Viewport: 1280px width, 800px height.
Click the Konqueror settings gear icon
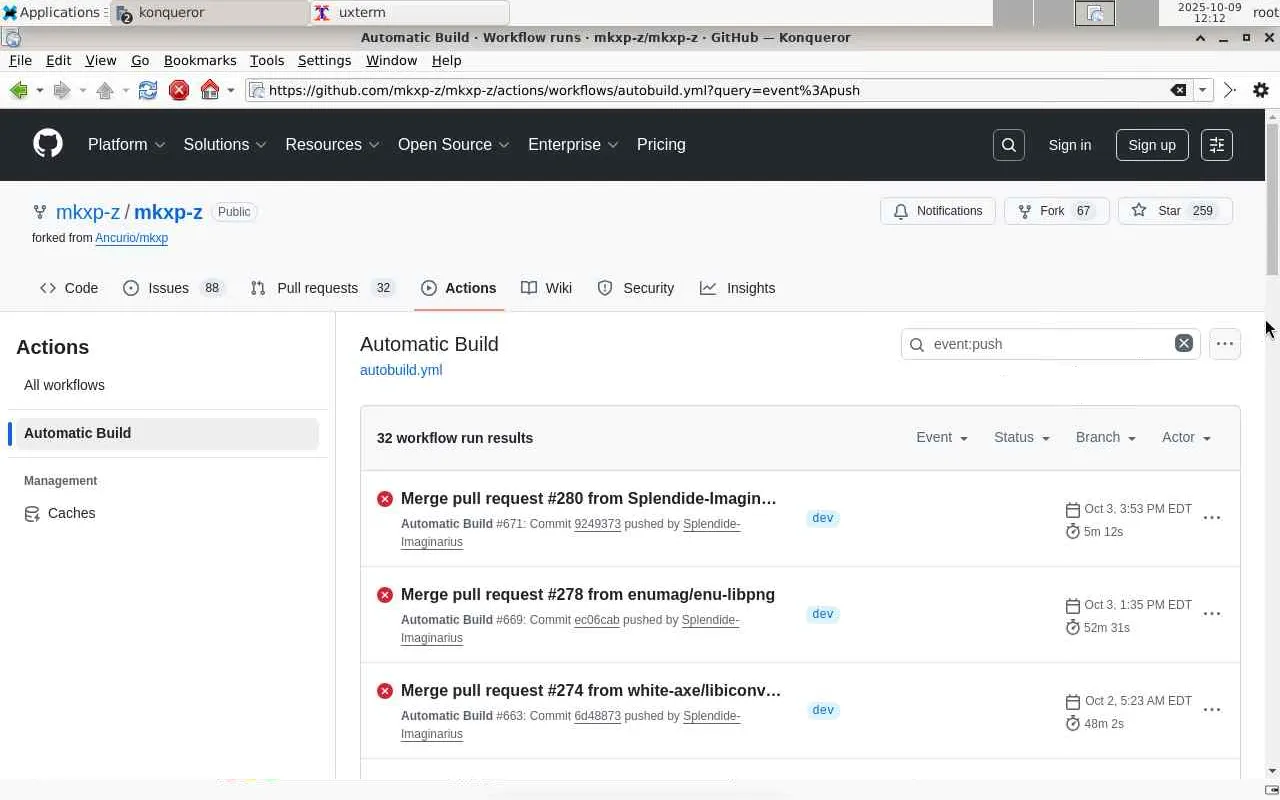pyautogui.click(x=1260, y=90)
